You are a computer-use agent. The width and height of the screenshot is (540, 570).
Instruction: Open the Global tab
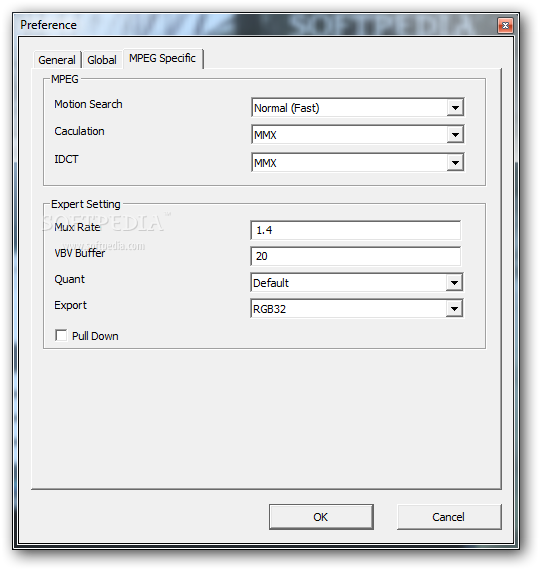(102, 60)
